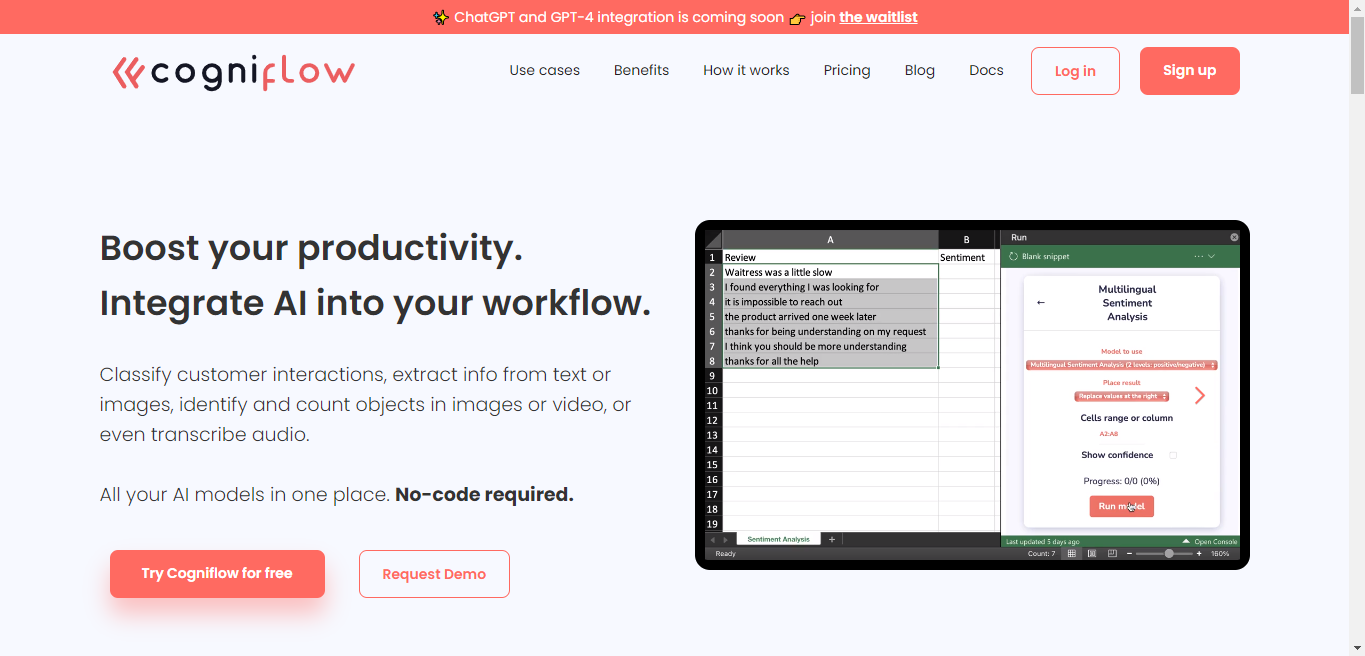Click the scrollbar up arrow
Screen dimensions: 1365x656
(1357, 8)
